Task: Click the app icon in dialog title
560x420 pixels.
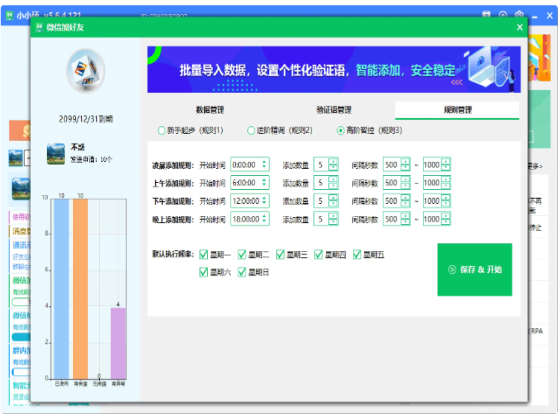Action: click(x=39, y=27)
